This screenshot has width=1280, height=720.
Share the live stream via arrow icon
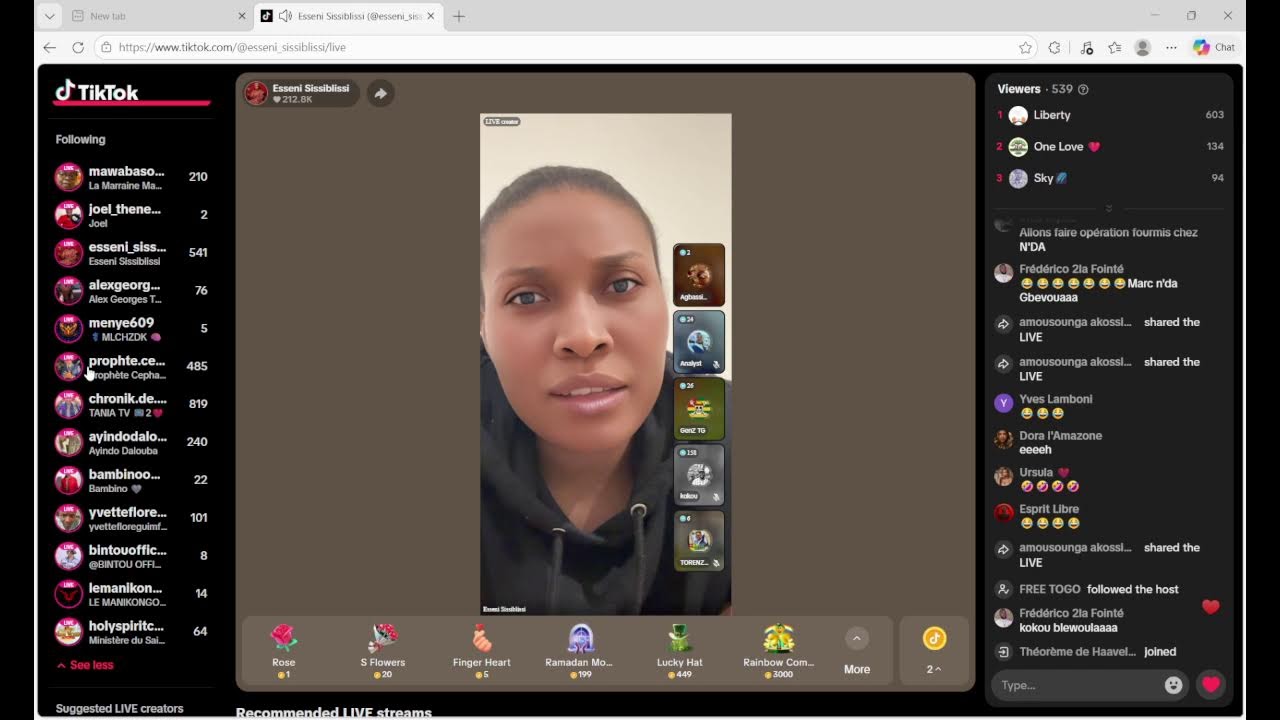(x=381, y=93)
